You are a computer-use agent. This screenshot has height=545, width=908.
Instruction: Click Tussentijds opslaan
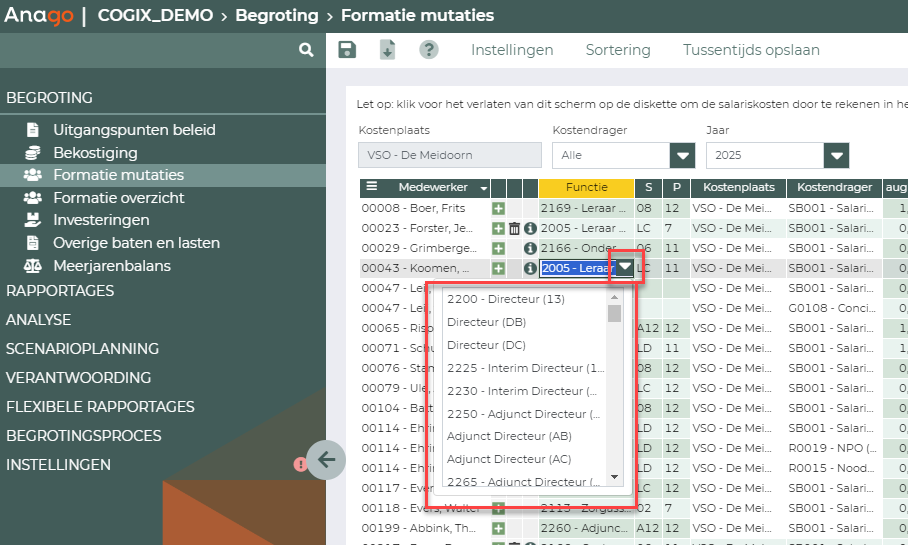751,50
